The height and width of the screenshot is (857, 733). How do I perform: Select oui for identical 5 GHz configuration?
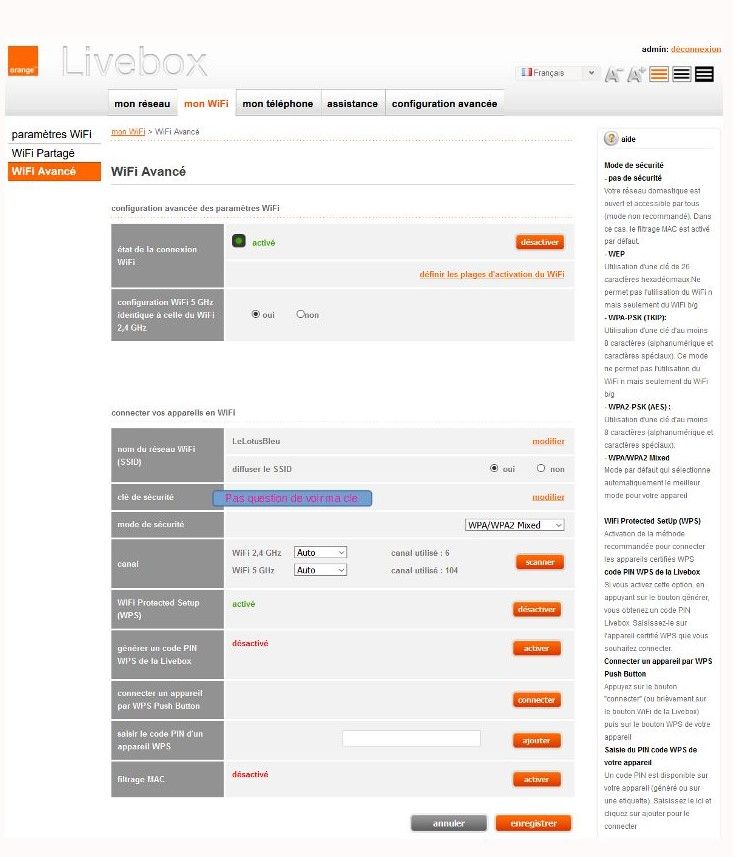click(255, 314)
